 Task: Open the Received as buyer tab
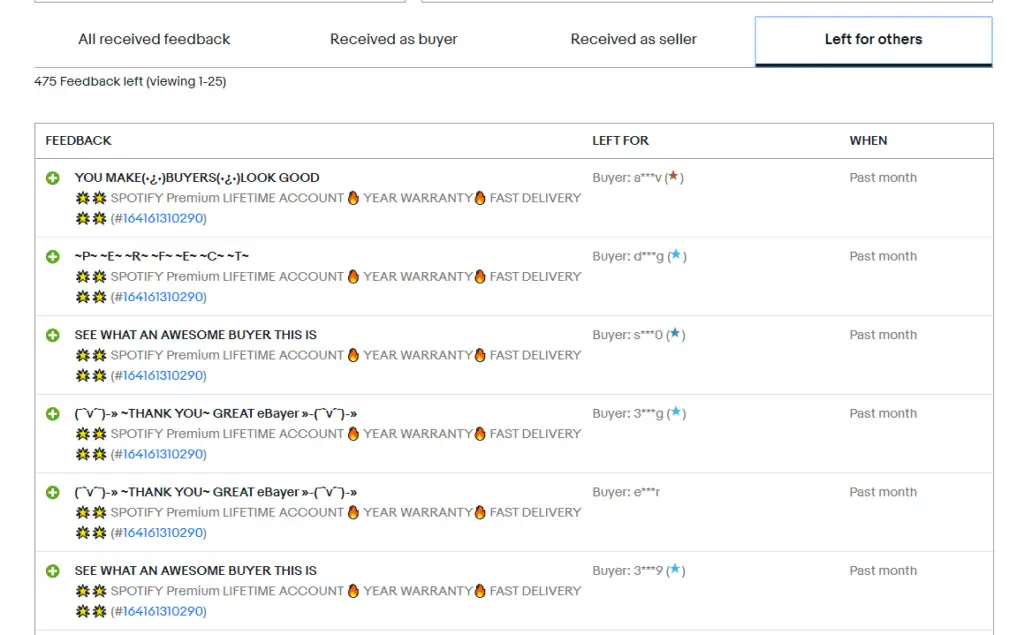coord(393,40)
